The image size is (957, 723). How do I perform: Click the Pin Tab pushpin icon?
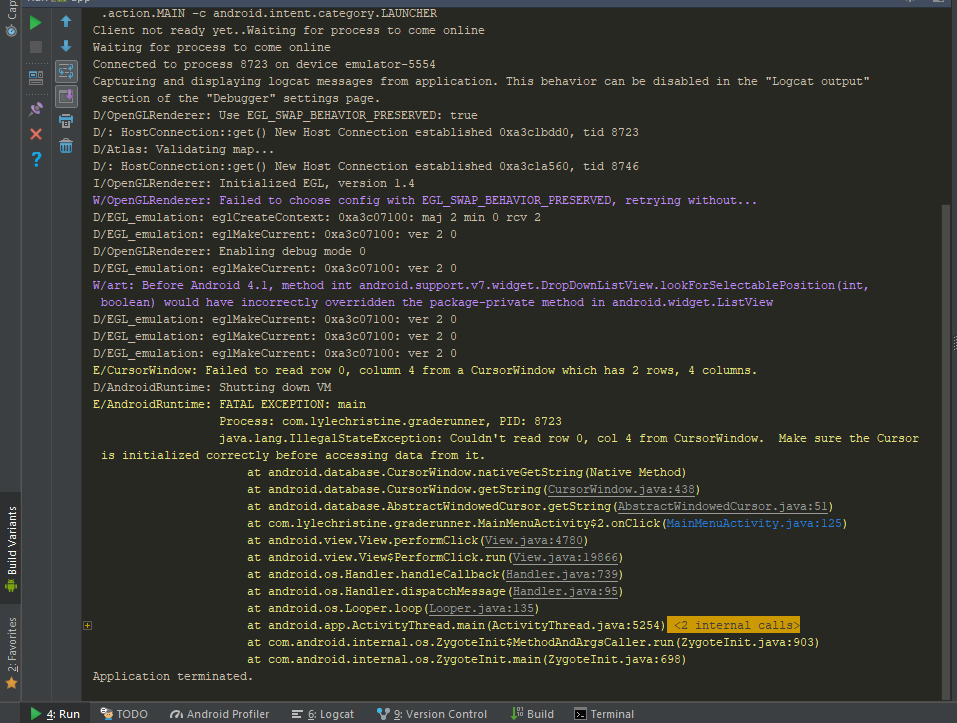pos(36,107)
